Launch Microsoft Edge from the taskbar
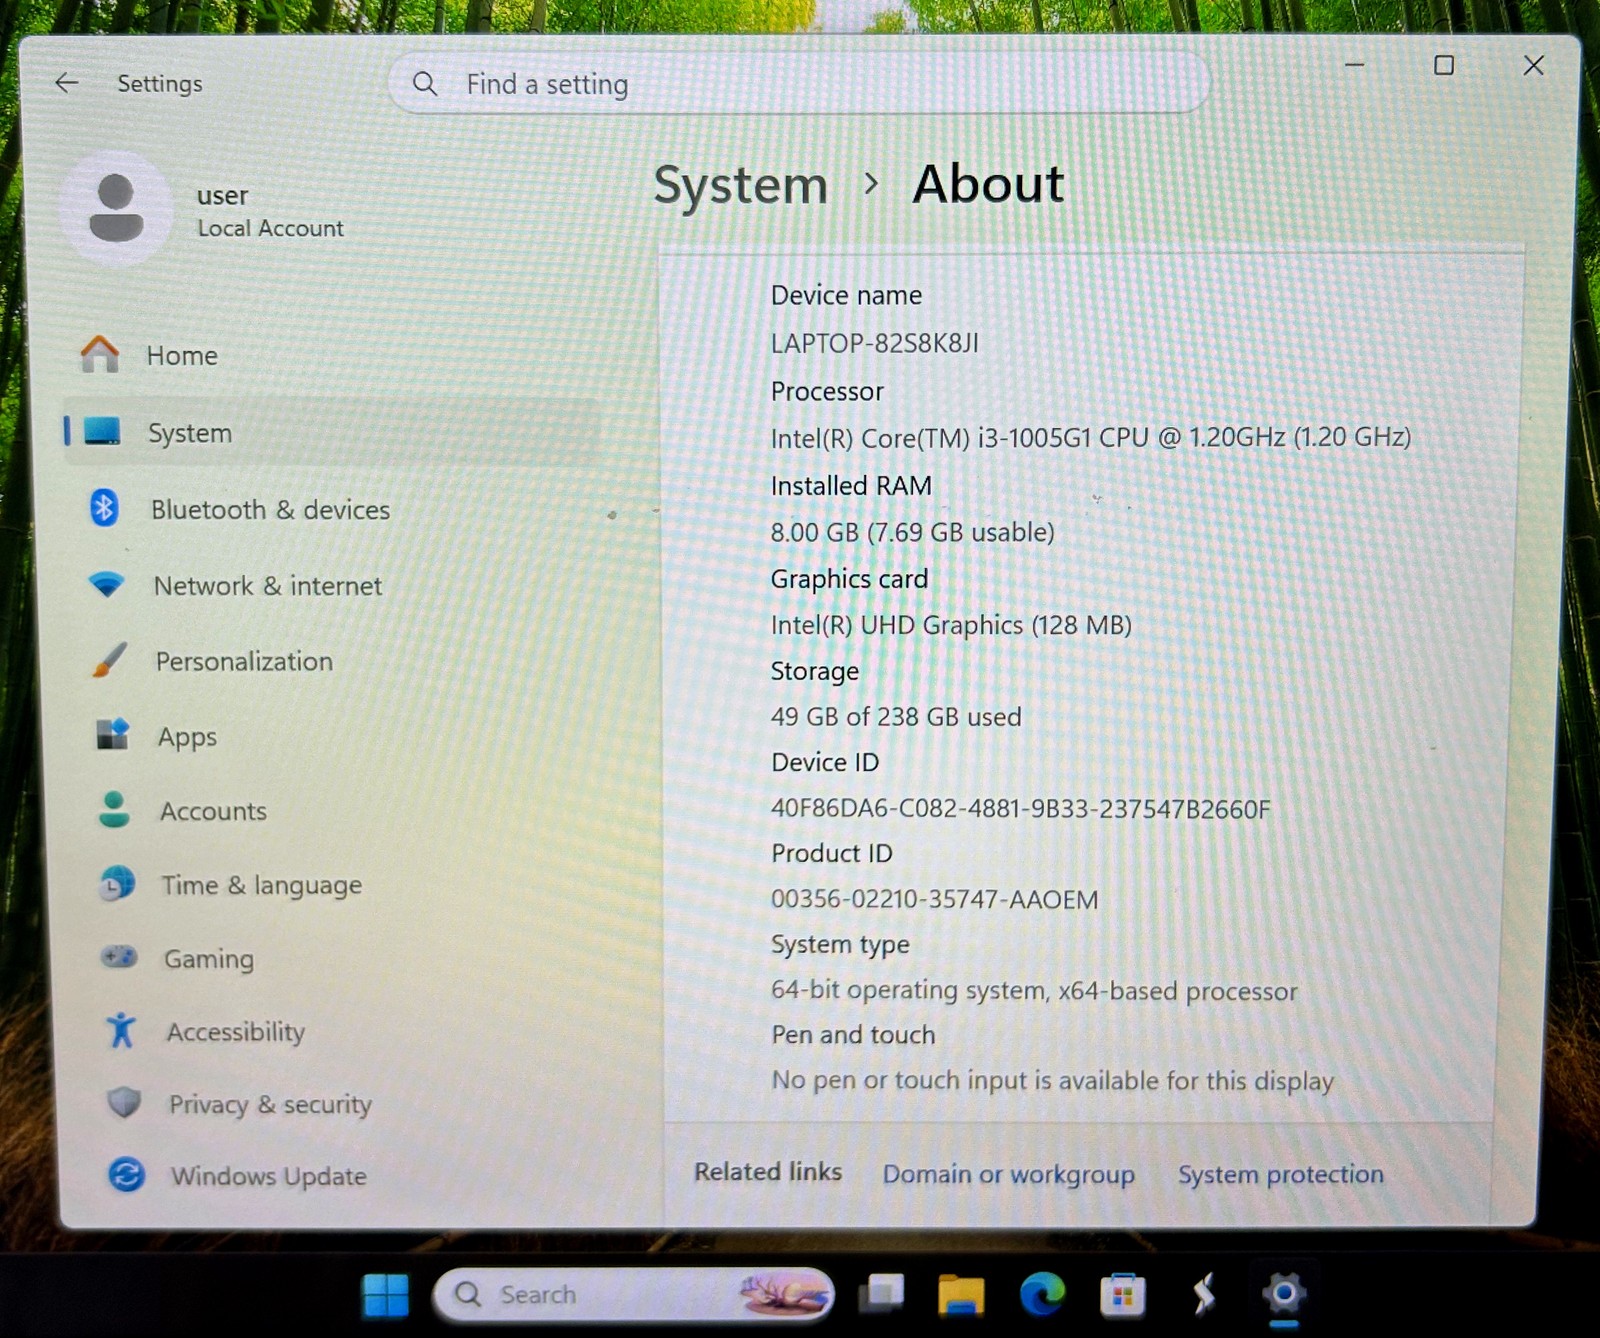Image resolution: width=1600 pixels, height=1338 pixels. coord(1042,1295)
